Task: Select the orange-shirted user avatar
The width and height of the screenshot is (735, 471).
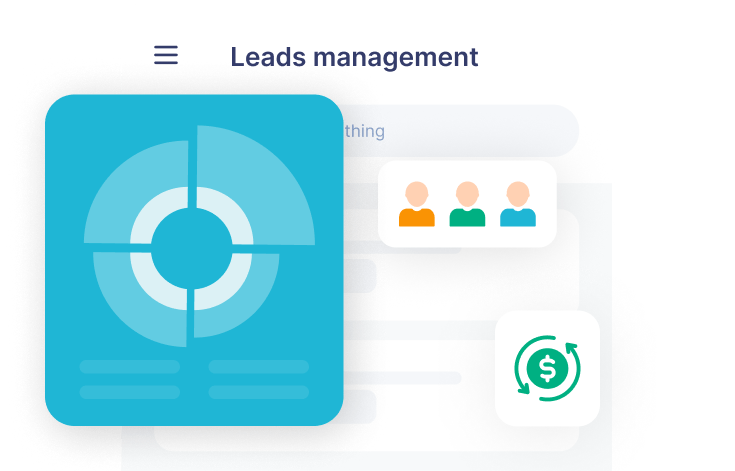Action: coord(416,204)
